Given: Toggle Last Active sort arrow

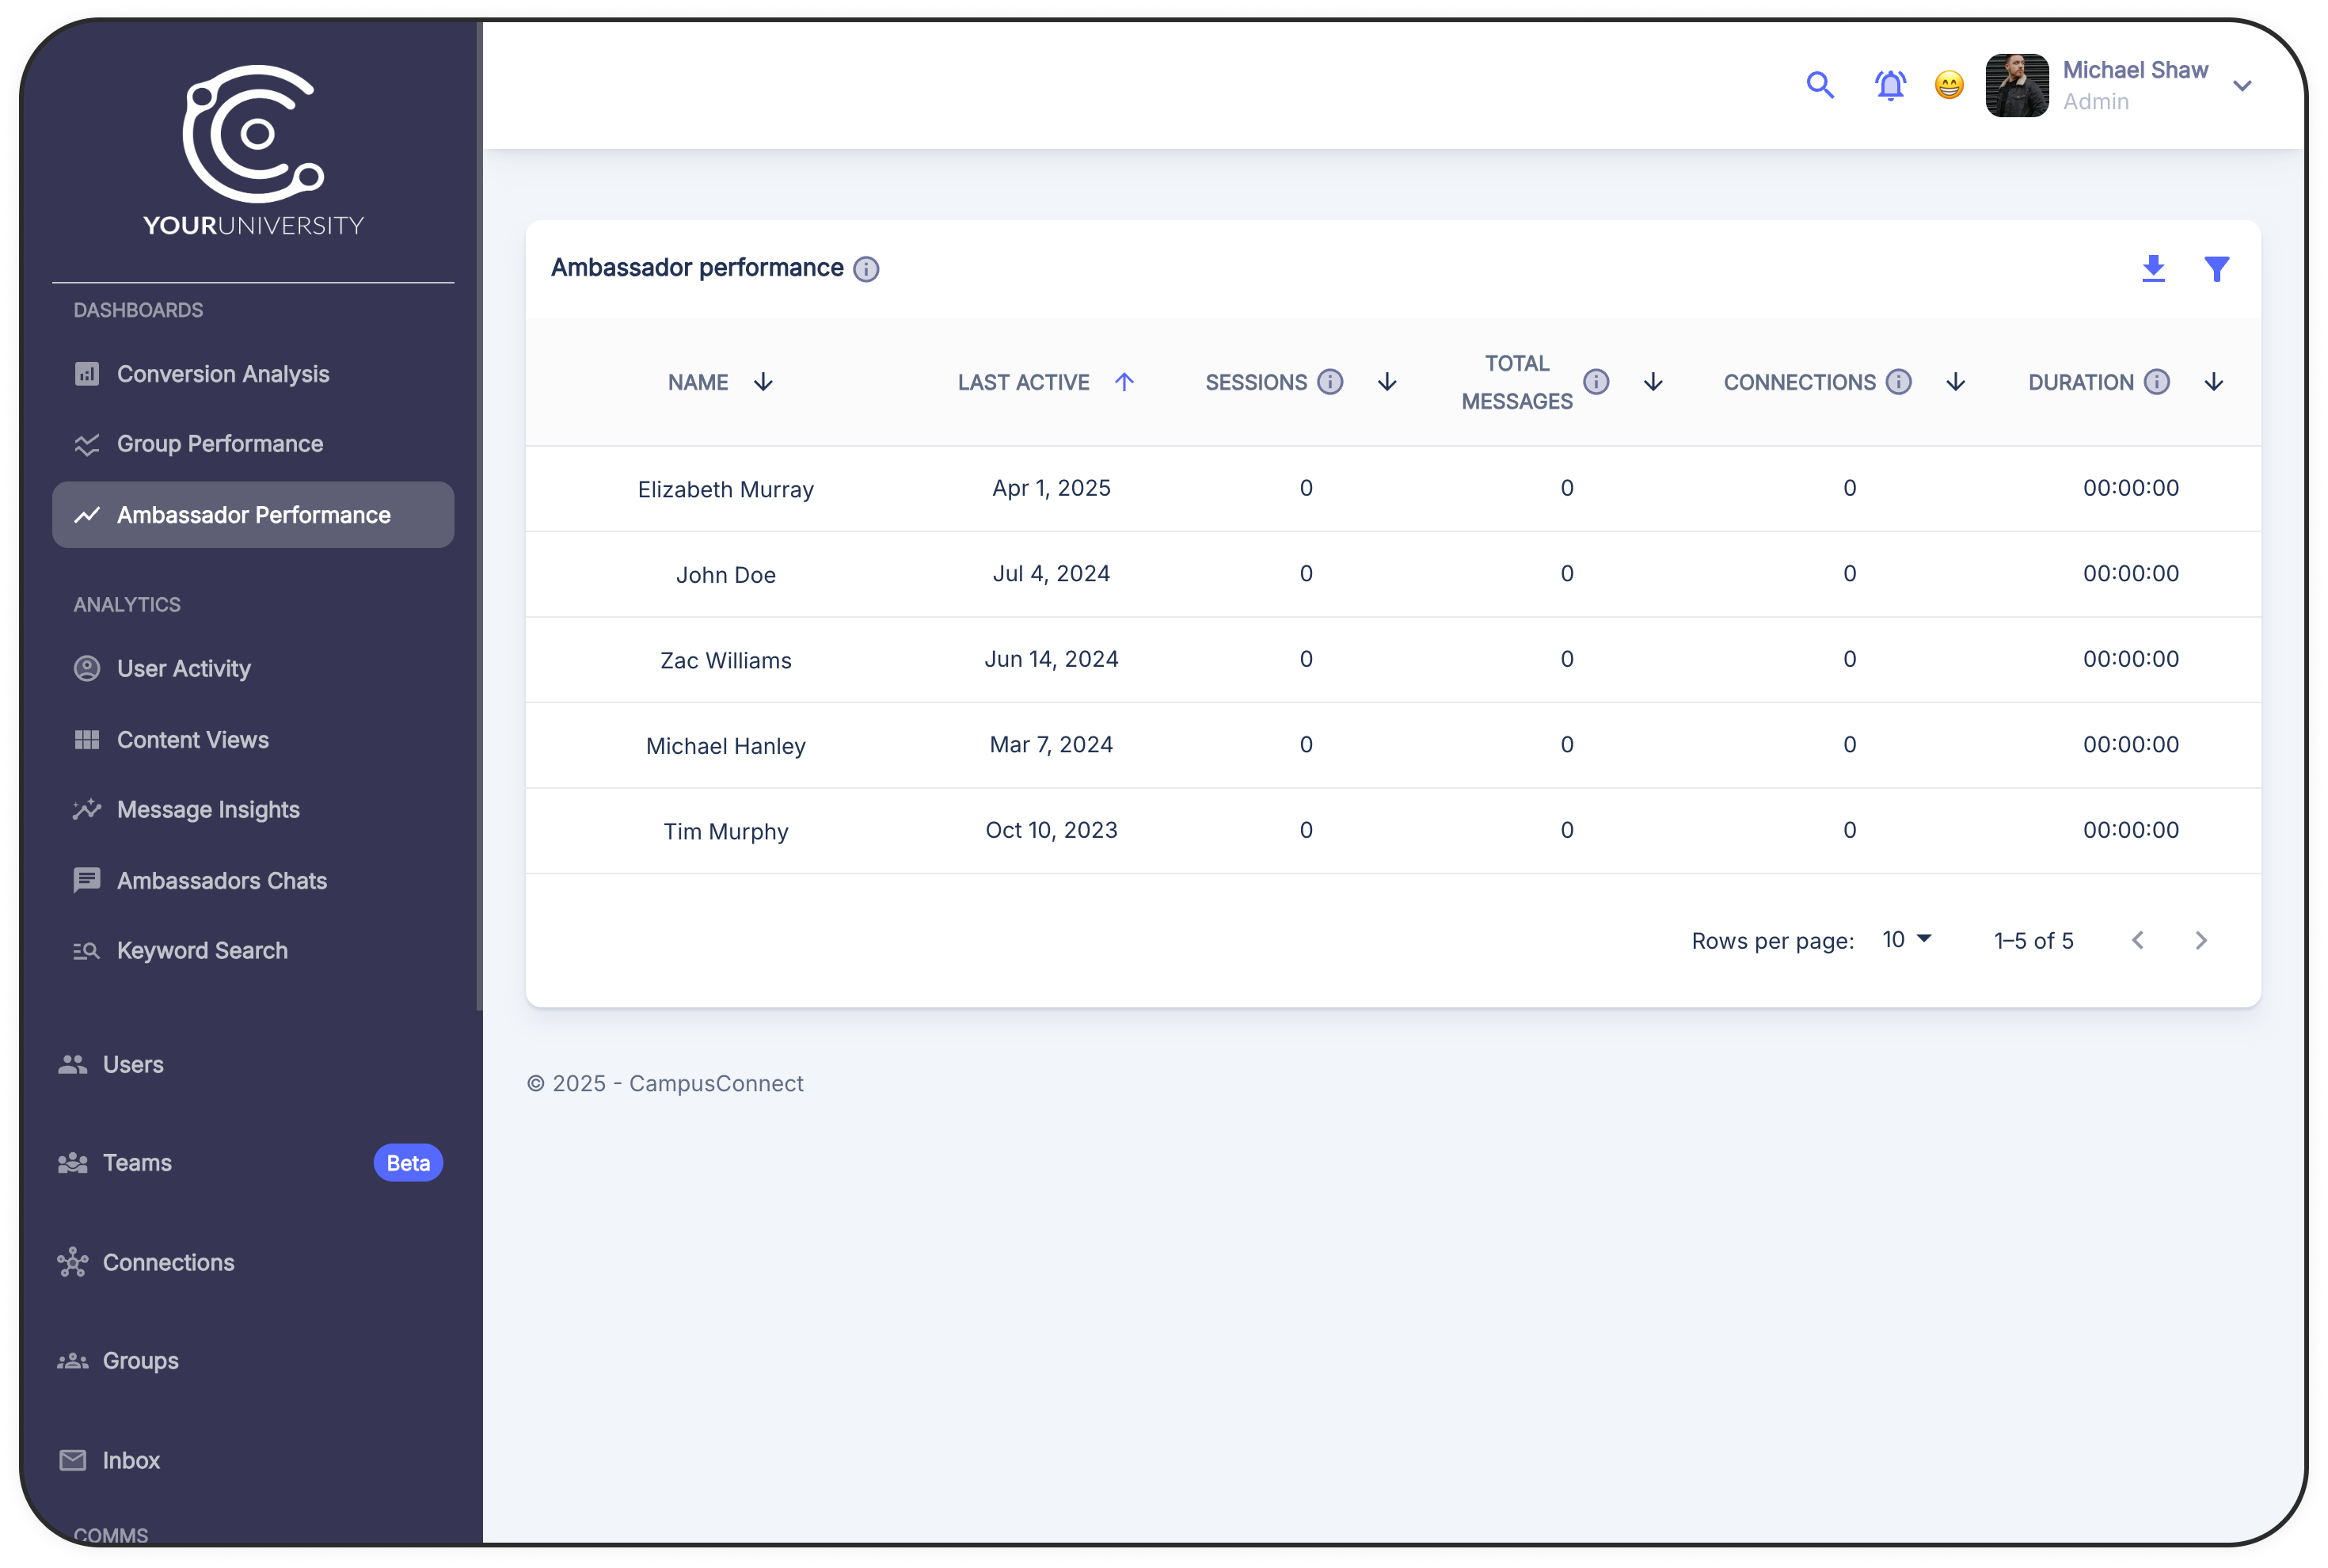Looking at the screenshot, I should 1124,382.
